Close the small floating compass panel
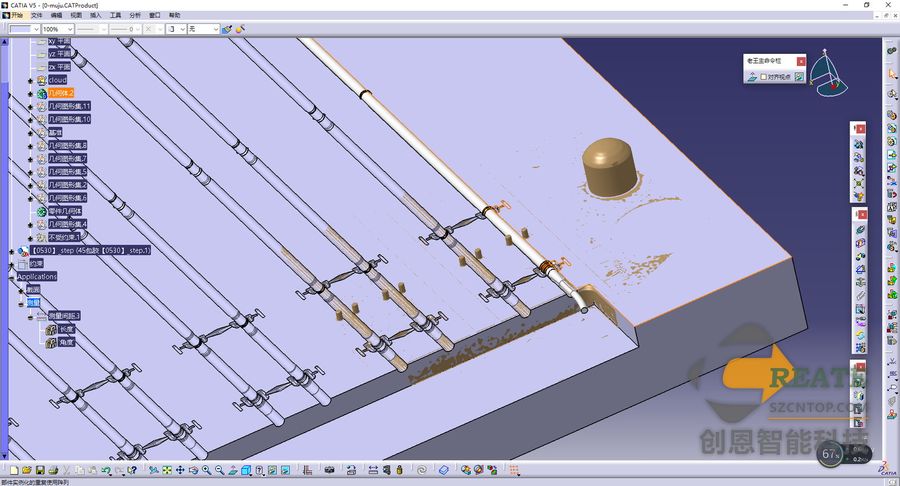This screenshot has width=900, height=486. 801,61
